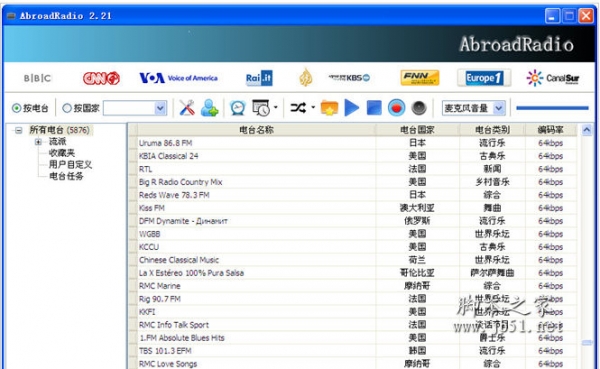Click 澳大利亚 country cell of Kiss FM

pos(417,208)
